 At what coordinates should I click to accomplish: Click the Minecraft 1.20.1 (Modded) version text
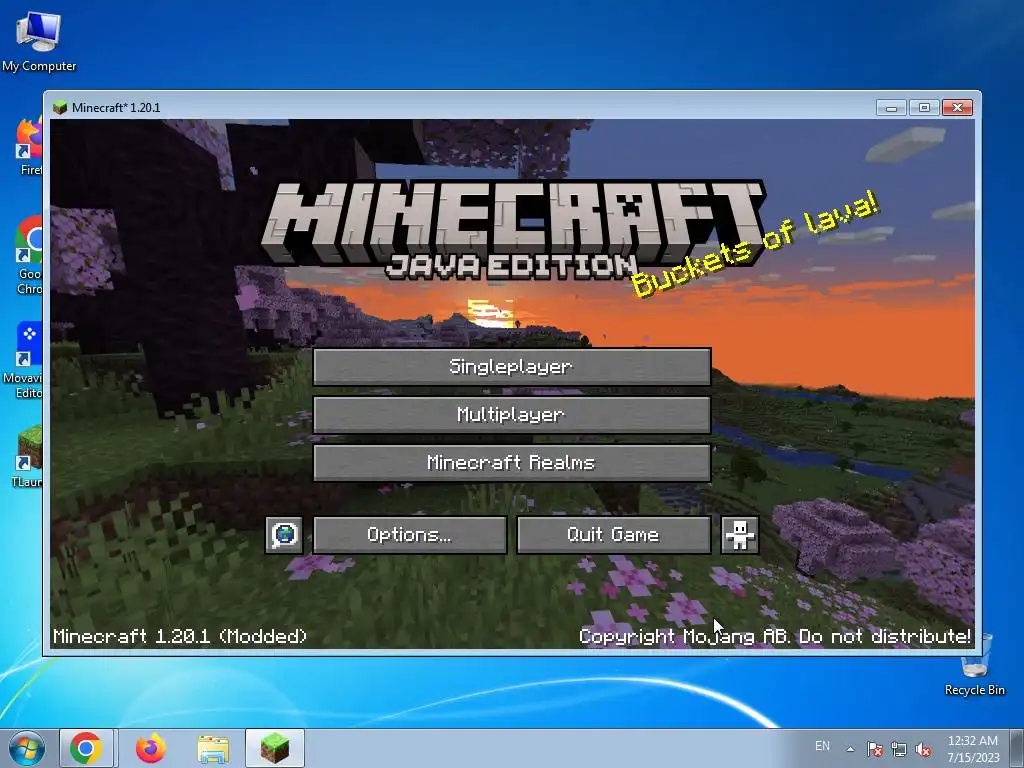click(x=180, y=636)
